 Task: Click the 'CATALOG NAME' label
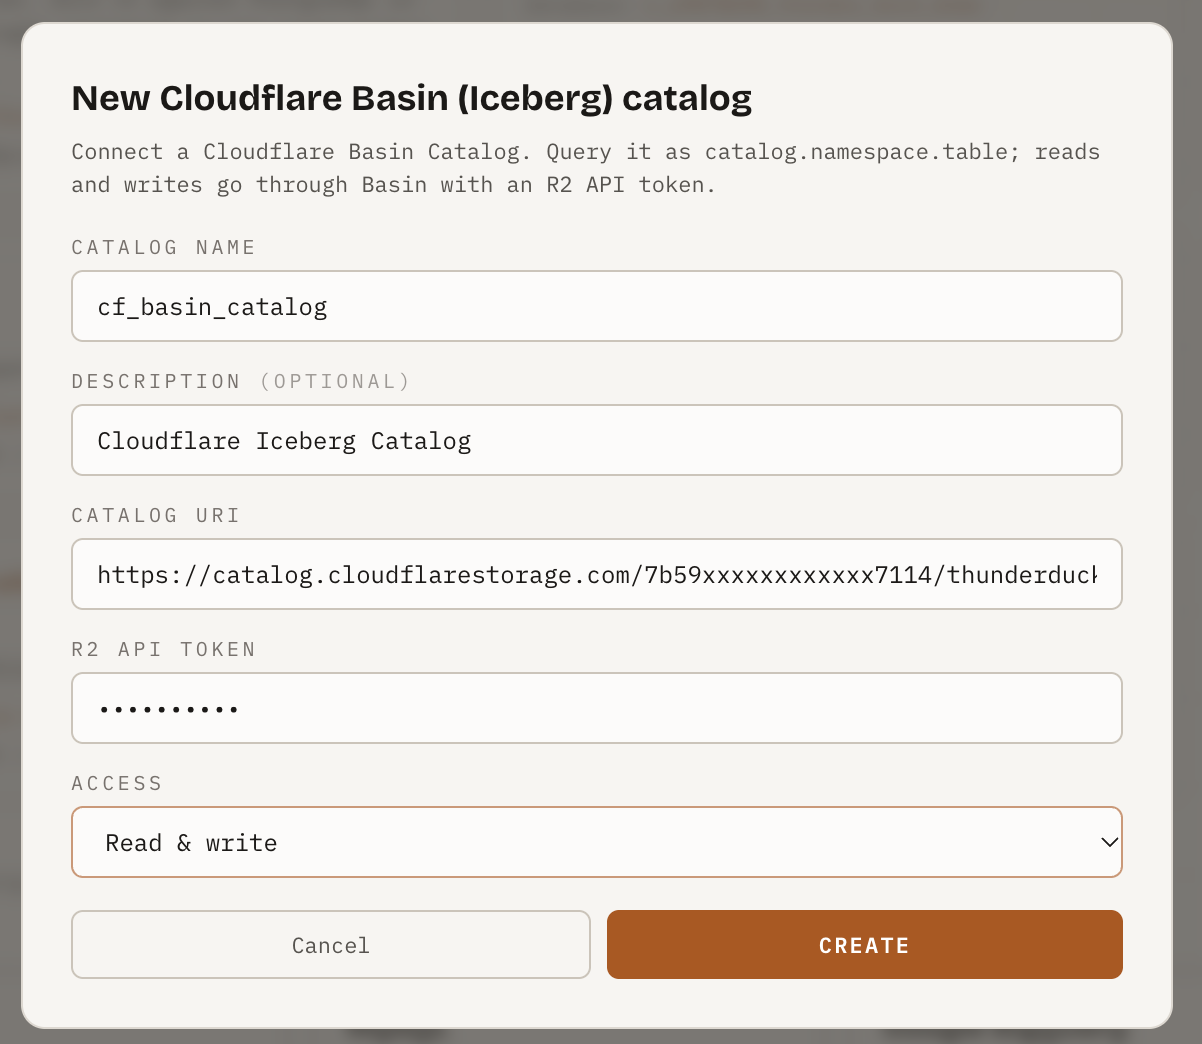[x=164, y=247]
